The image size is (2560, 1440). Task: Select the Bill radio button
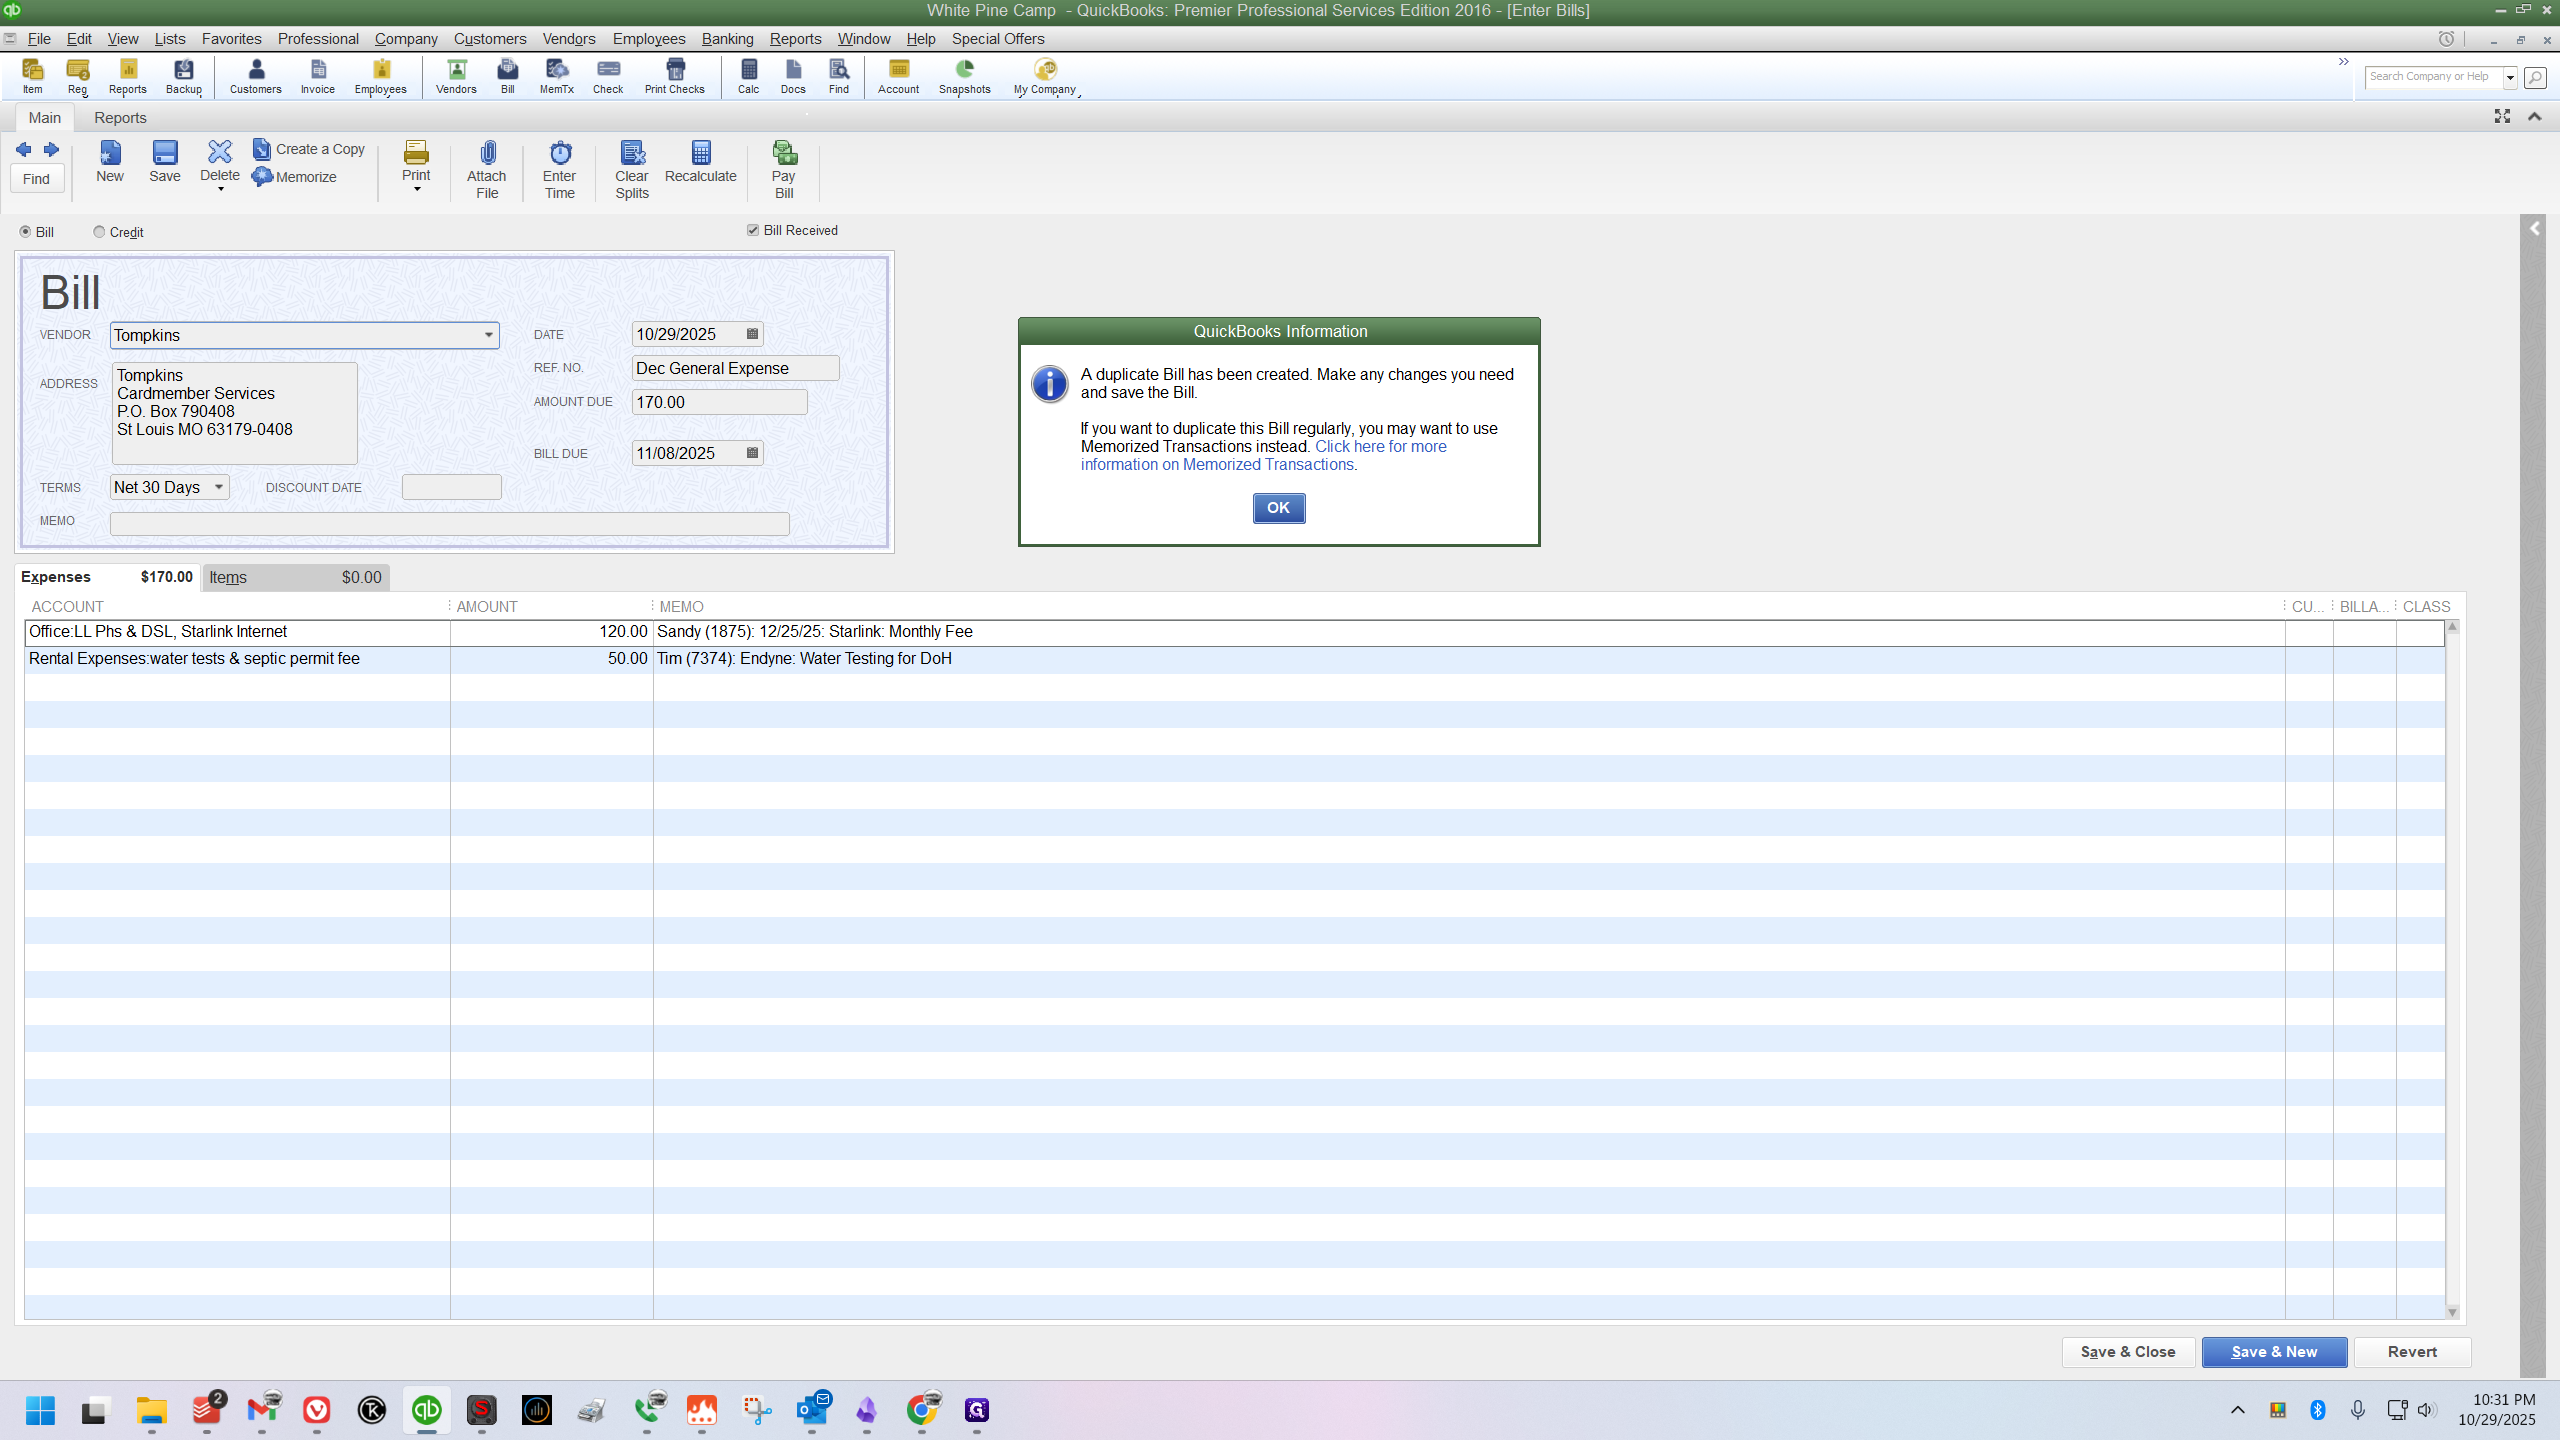(26, 232)
